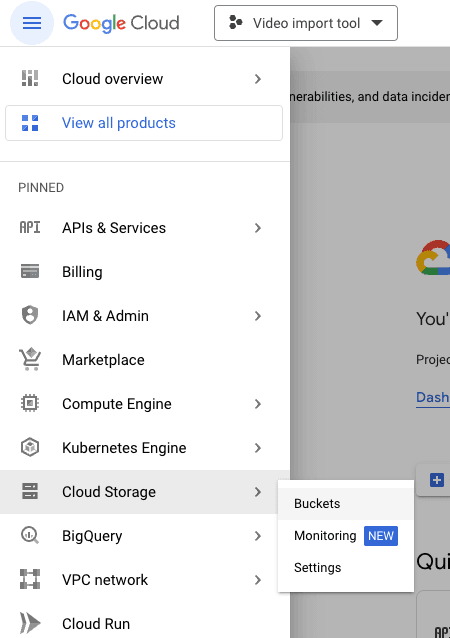
Task: Expand the APIs & Services chevron
Action: [x=258, y=228]
